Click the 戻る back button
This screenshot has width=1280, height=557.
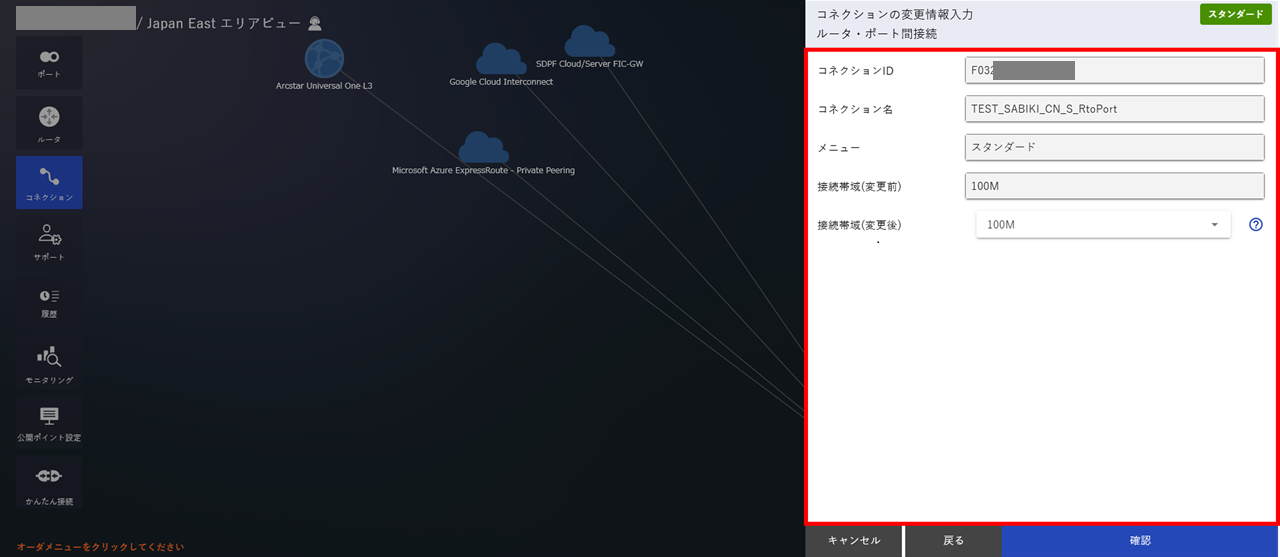click(x=954, y=541)
